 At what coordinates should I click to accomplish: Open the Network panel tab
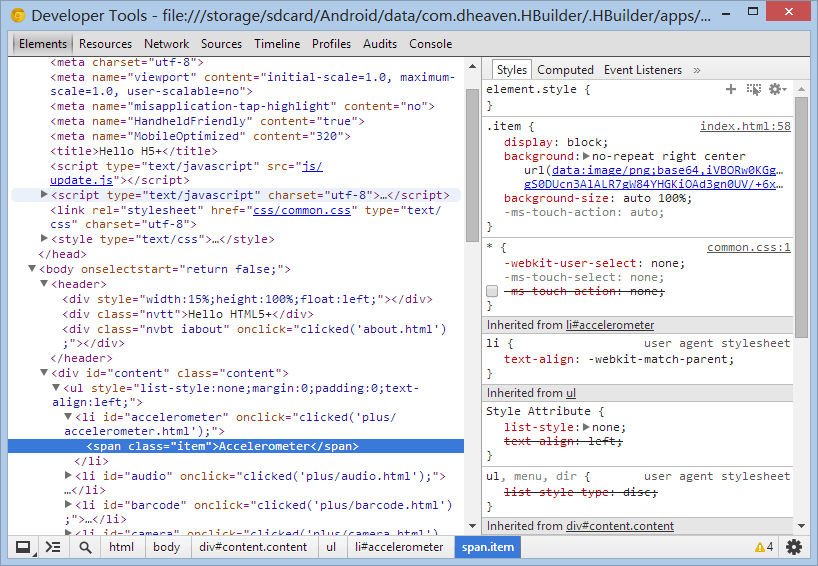click(x=166, y=44)
